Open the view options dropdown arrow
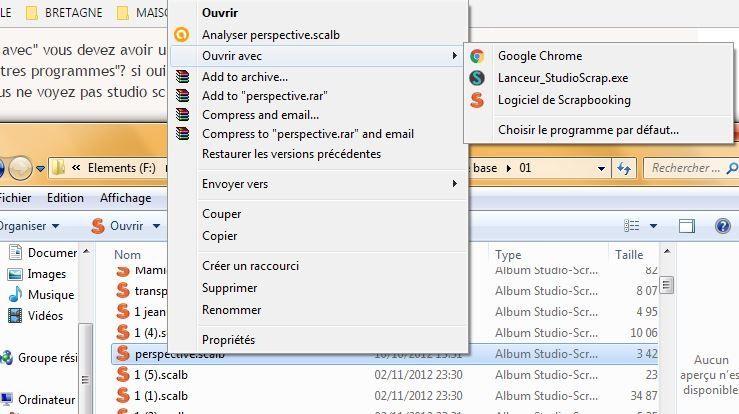This screenshot has width=739, height=414. point(653,226)
